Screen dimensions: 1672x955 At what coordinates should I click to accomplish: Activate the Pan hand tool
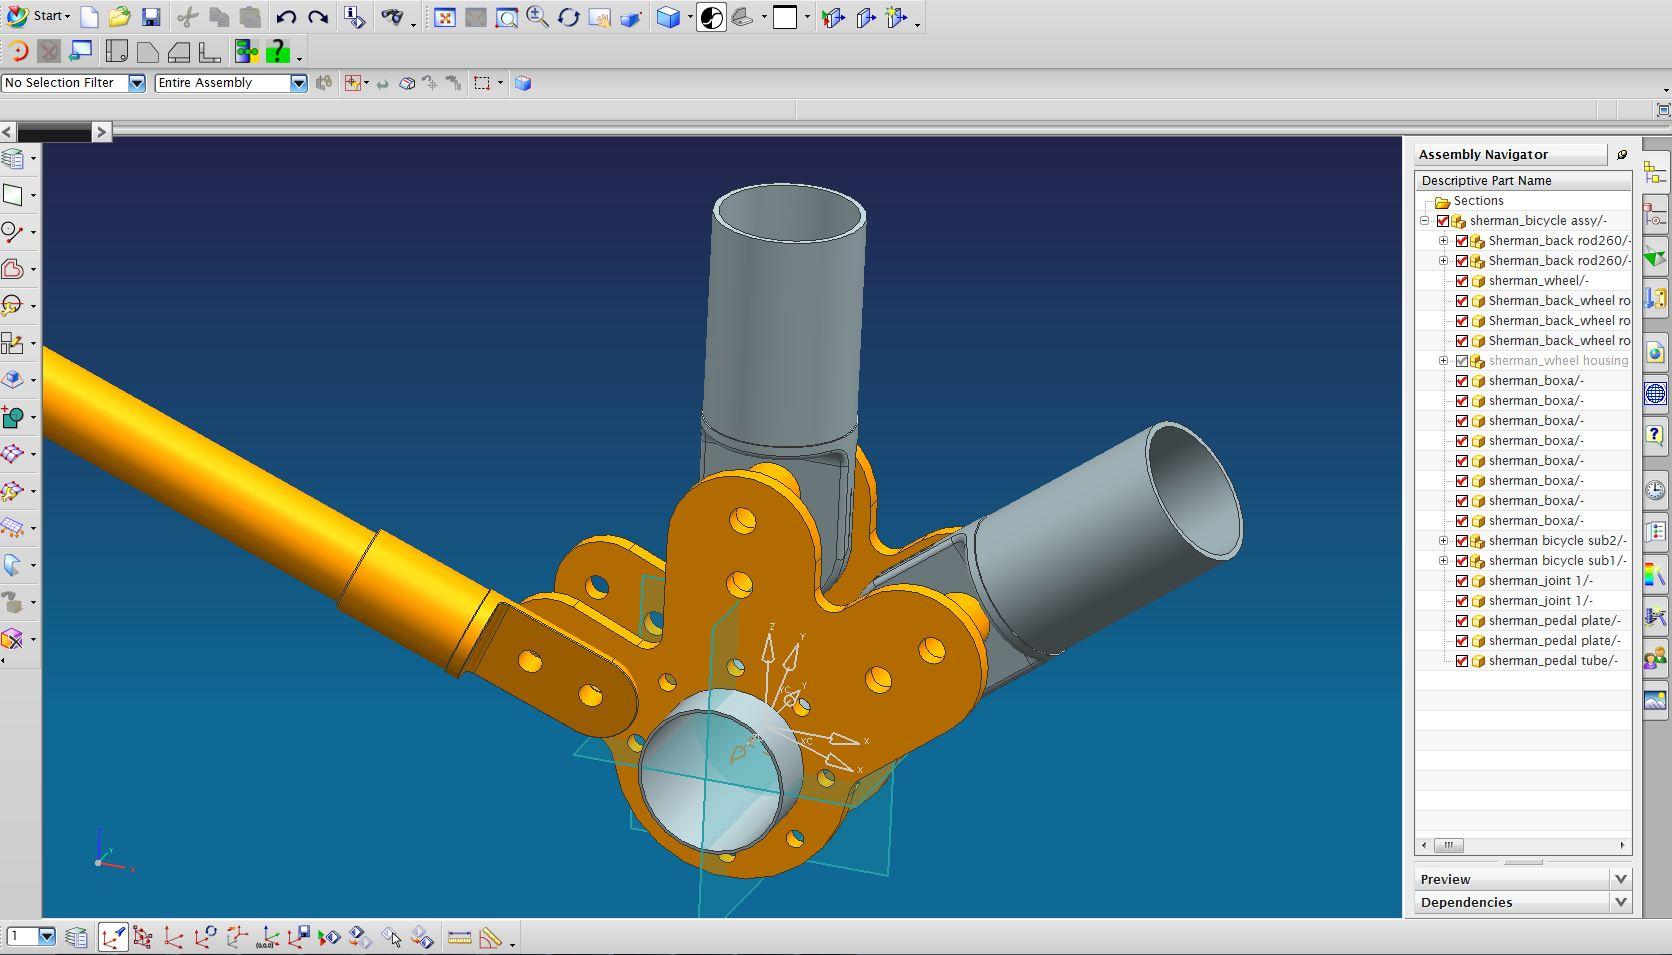click(x=600, y=17)
